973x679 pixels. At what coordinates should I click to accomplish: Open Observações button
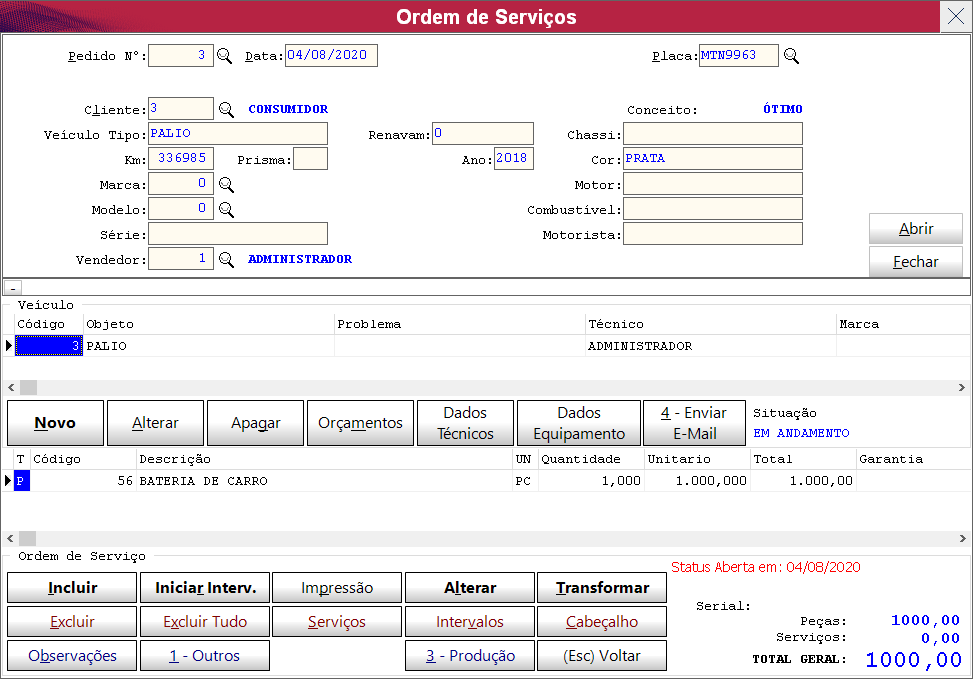coord(72,655)
